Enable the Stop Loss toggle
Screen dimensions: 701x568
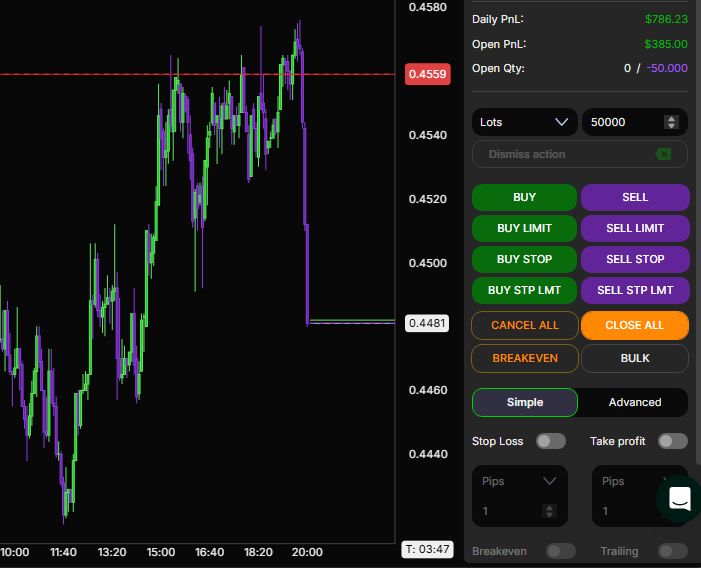pos(551,441)
